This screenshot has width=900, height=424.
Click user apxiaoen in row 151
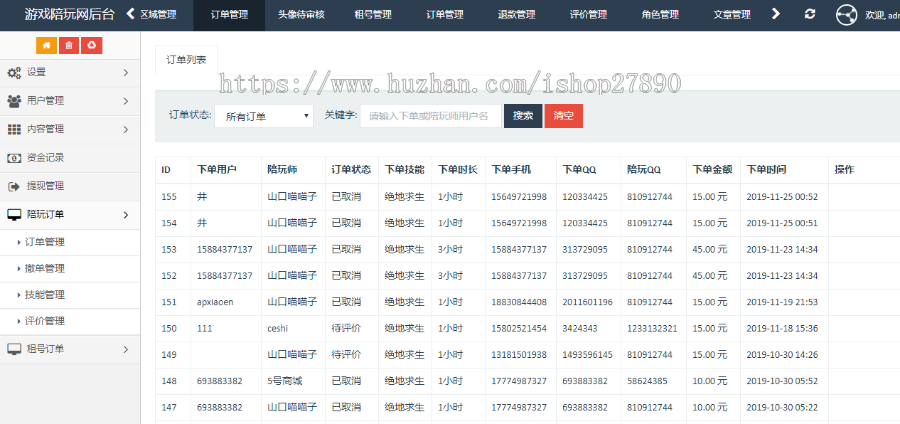click(215, 302)
